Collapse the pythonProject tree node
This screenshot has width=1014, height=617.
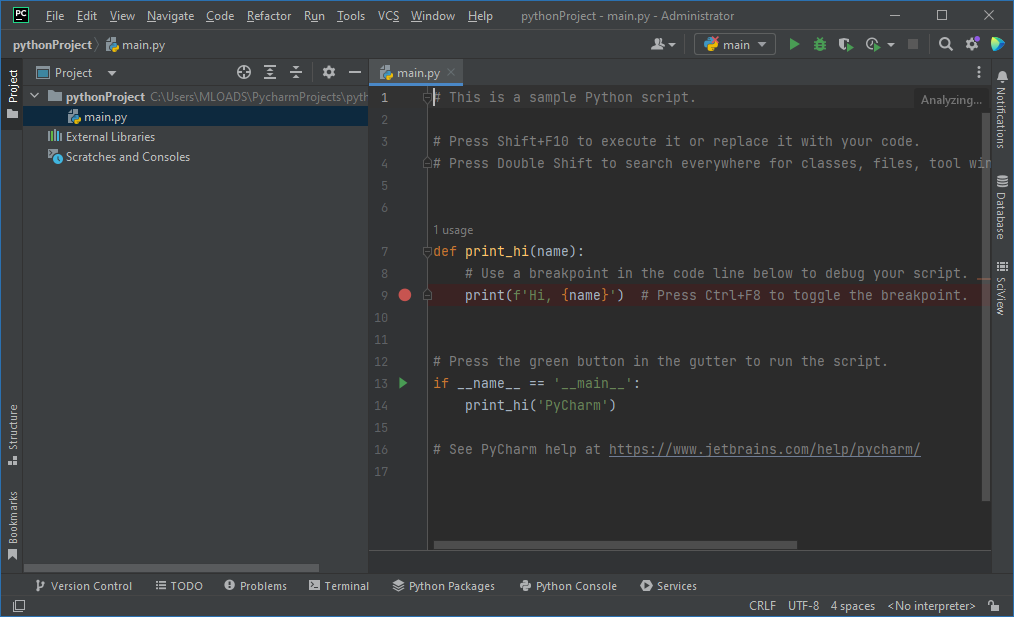click(x=35, y=96)
